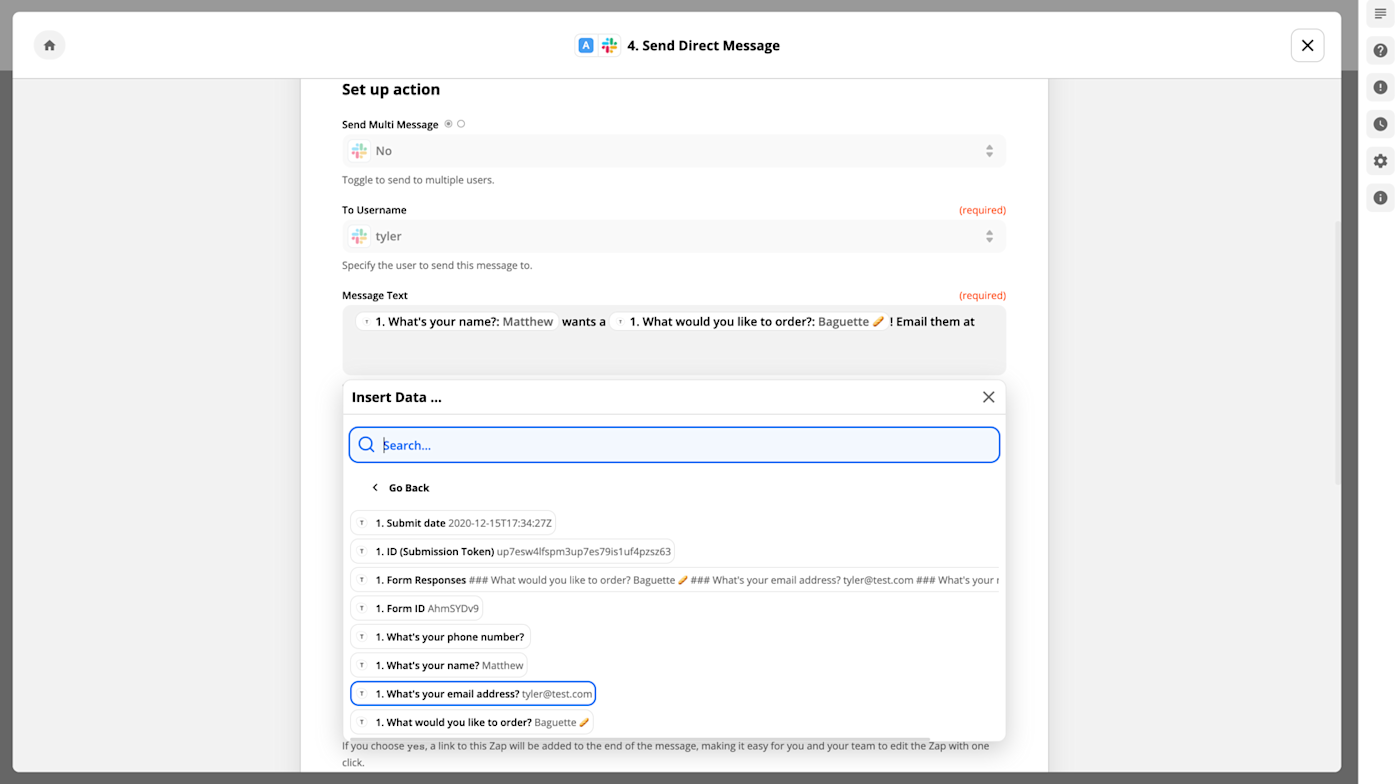The width and height of the screenshot is (1400, 784).
Task: Click Typeform icon beside order option in list
Action: 362,722
